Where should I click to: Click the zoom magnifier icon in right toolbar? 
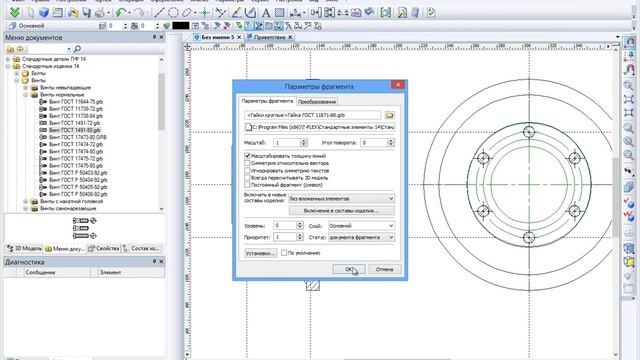tap(629, 85)
